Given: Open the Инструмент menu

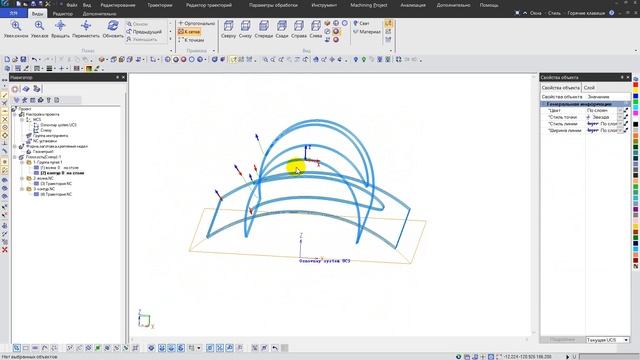Looking at the screenshot, I should coord(324,5).
